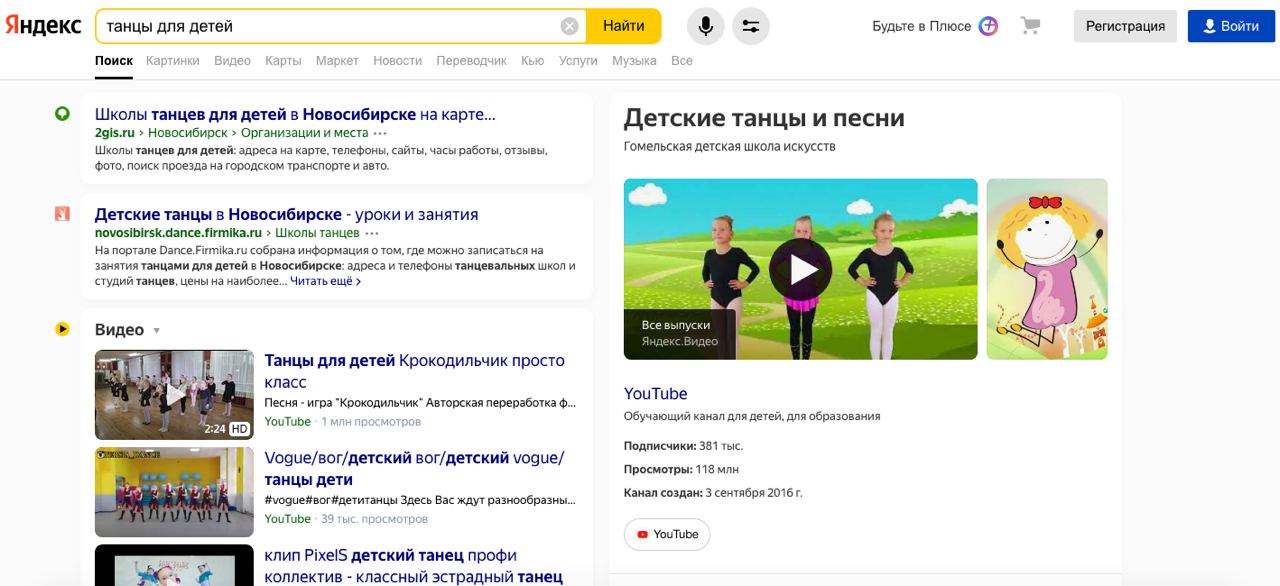Click Гомельская детская школа искусств text
This screenshot has width=1280, height=586.
730,146
